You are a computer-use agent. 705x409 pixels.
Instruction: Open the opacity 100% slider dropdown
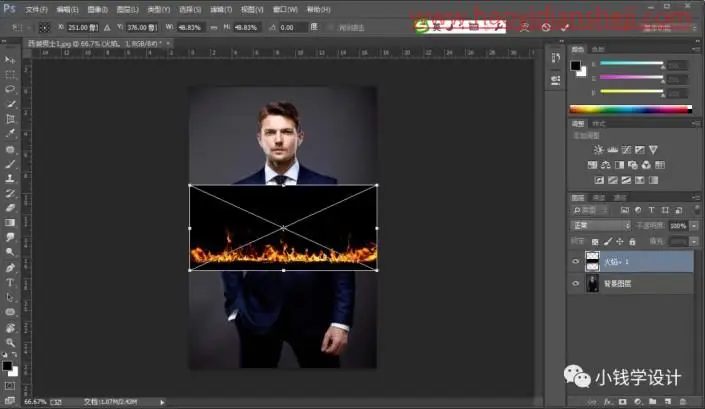point(695,226)
